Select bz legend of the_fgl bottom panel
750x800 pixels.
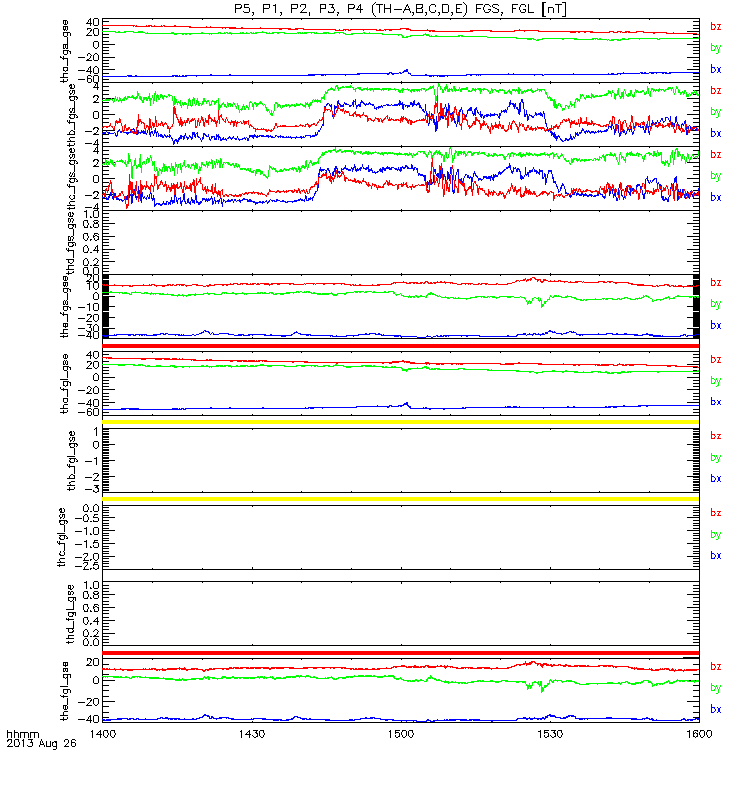click(716, 667)
